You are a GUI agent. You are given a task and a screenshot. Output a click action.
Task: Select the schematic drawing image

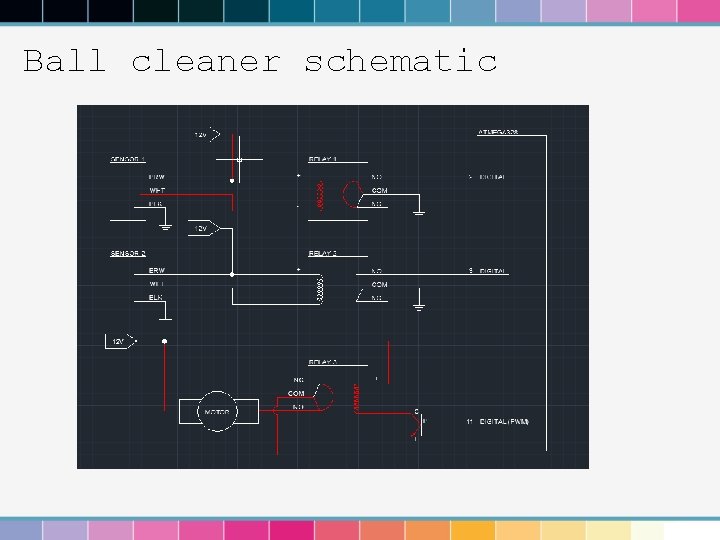[333, 287]
